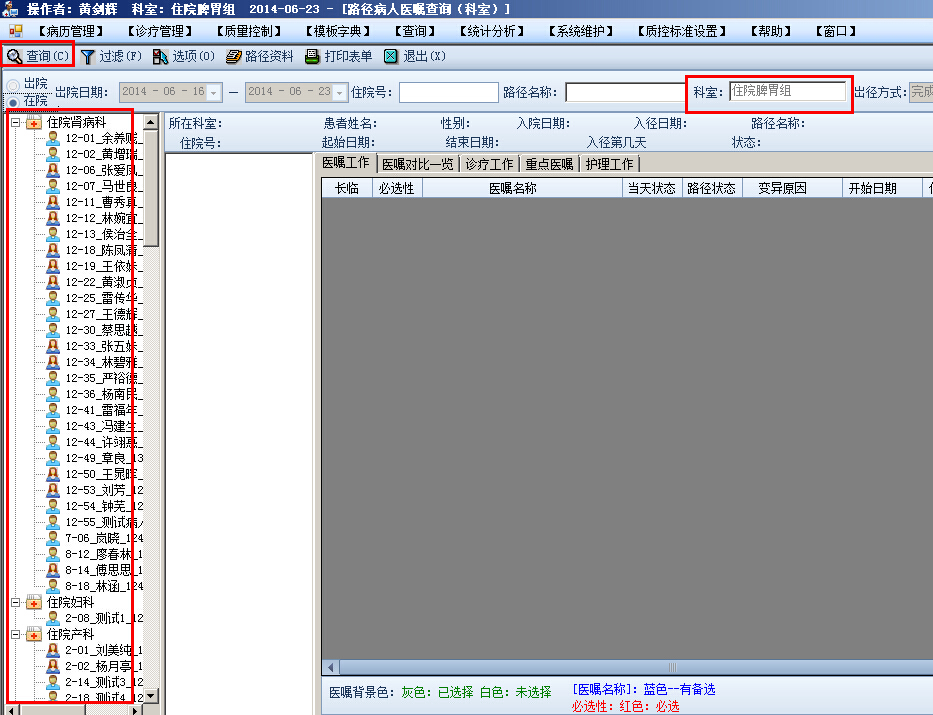The height and width of the screenshot is (715, 933).
Task: Open the 【帮助】 menu
Action: tap(771, 31)
